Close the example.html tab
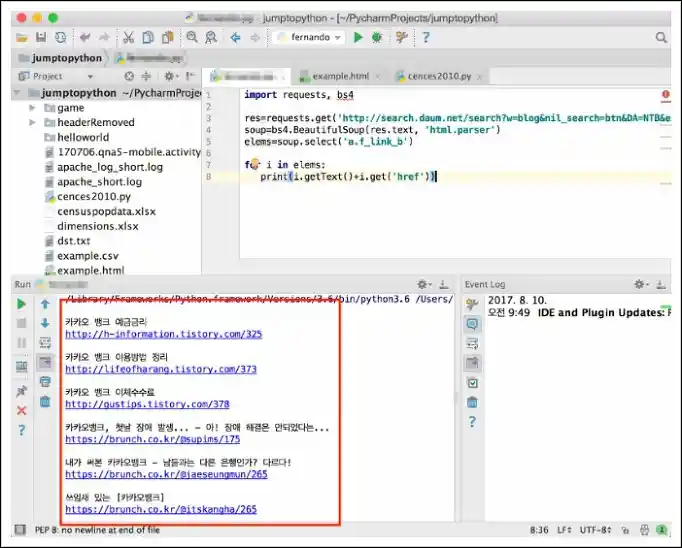682x548 pixels. click(378, 77)
